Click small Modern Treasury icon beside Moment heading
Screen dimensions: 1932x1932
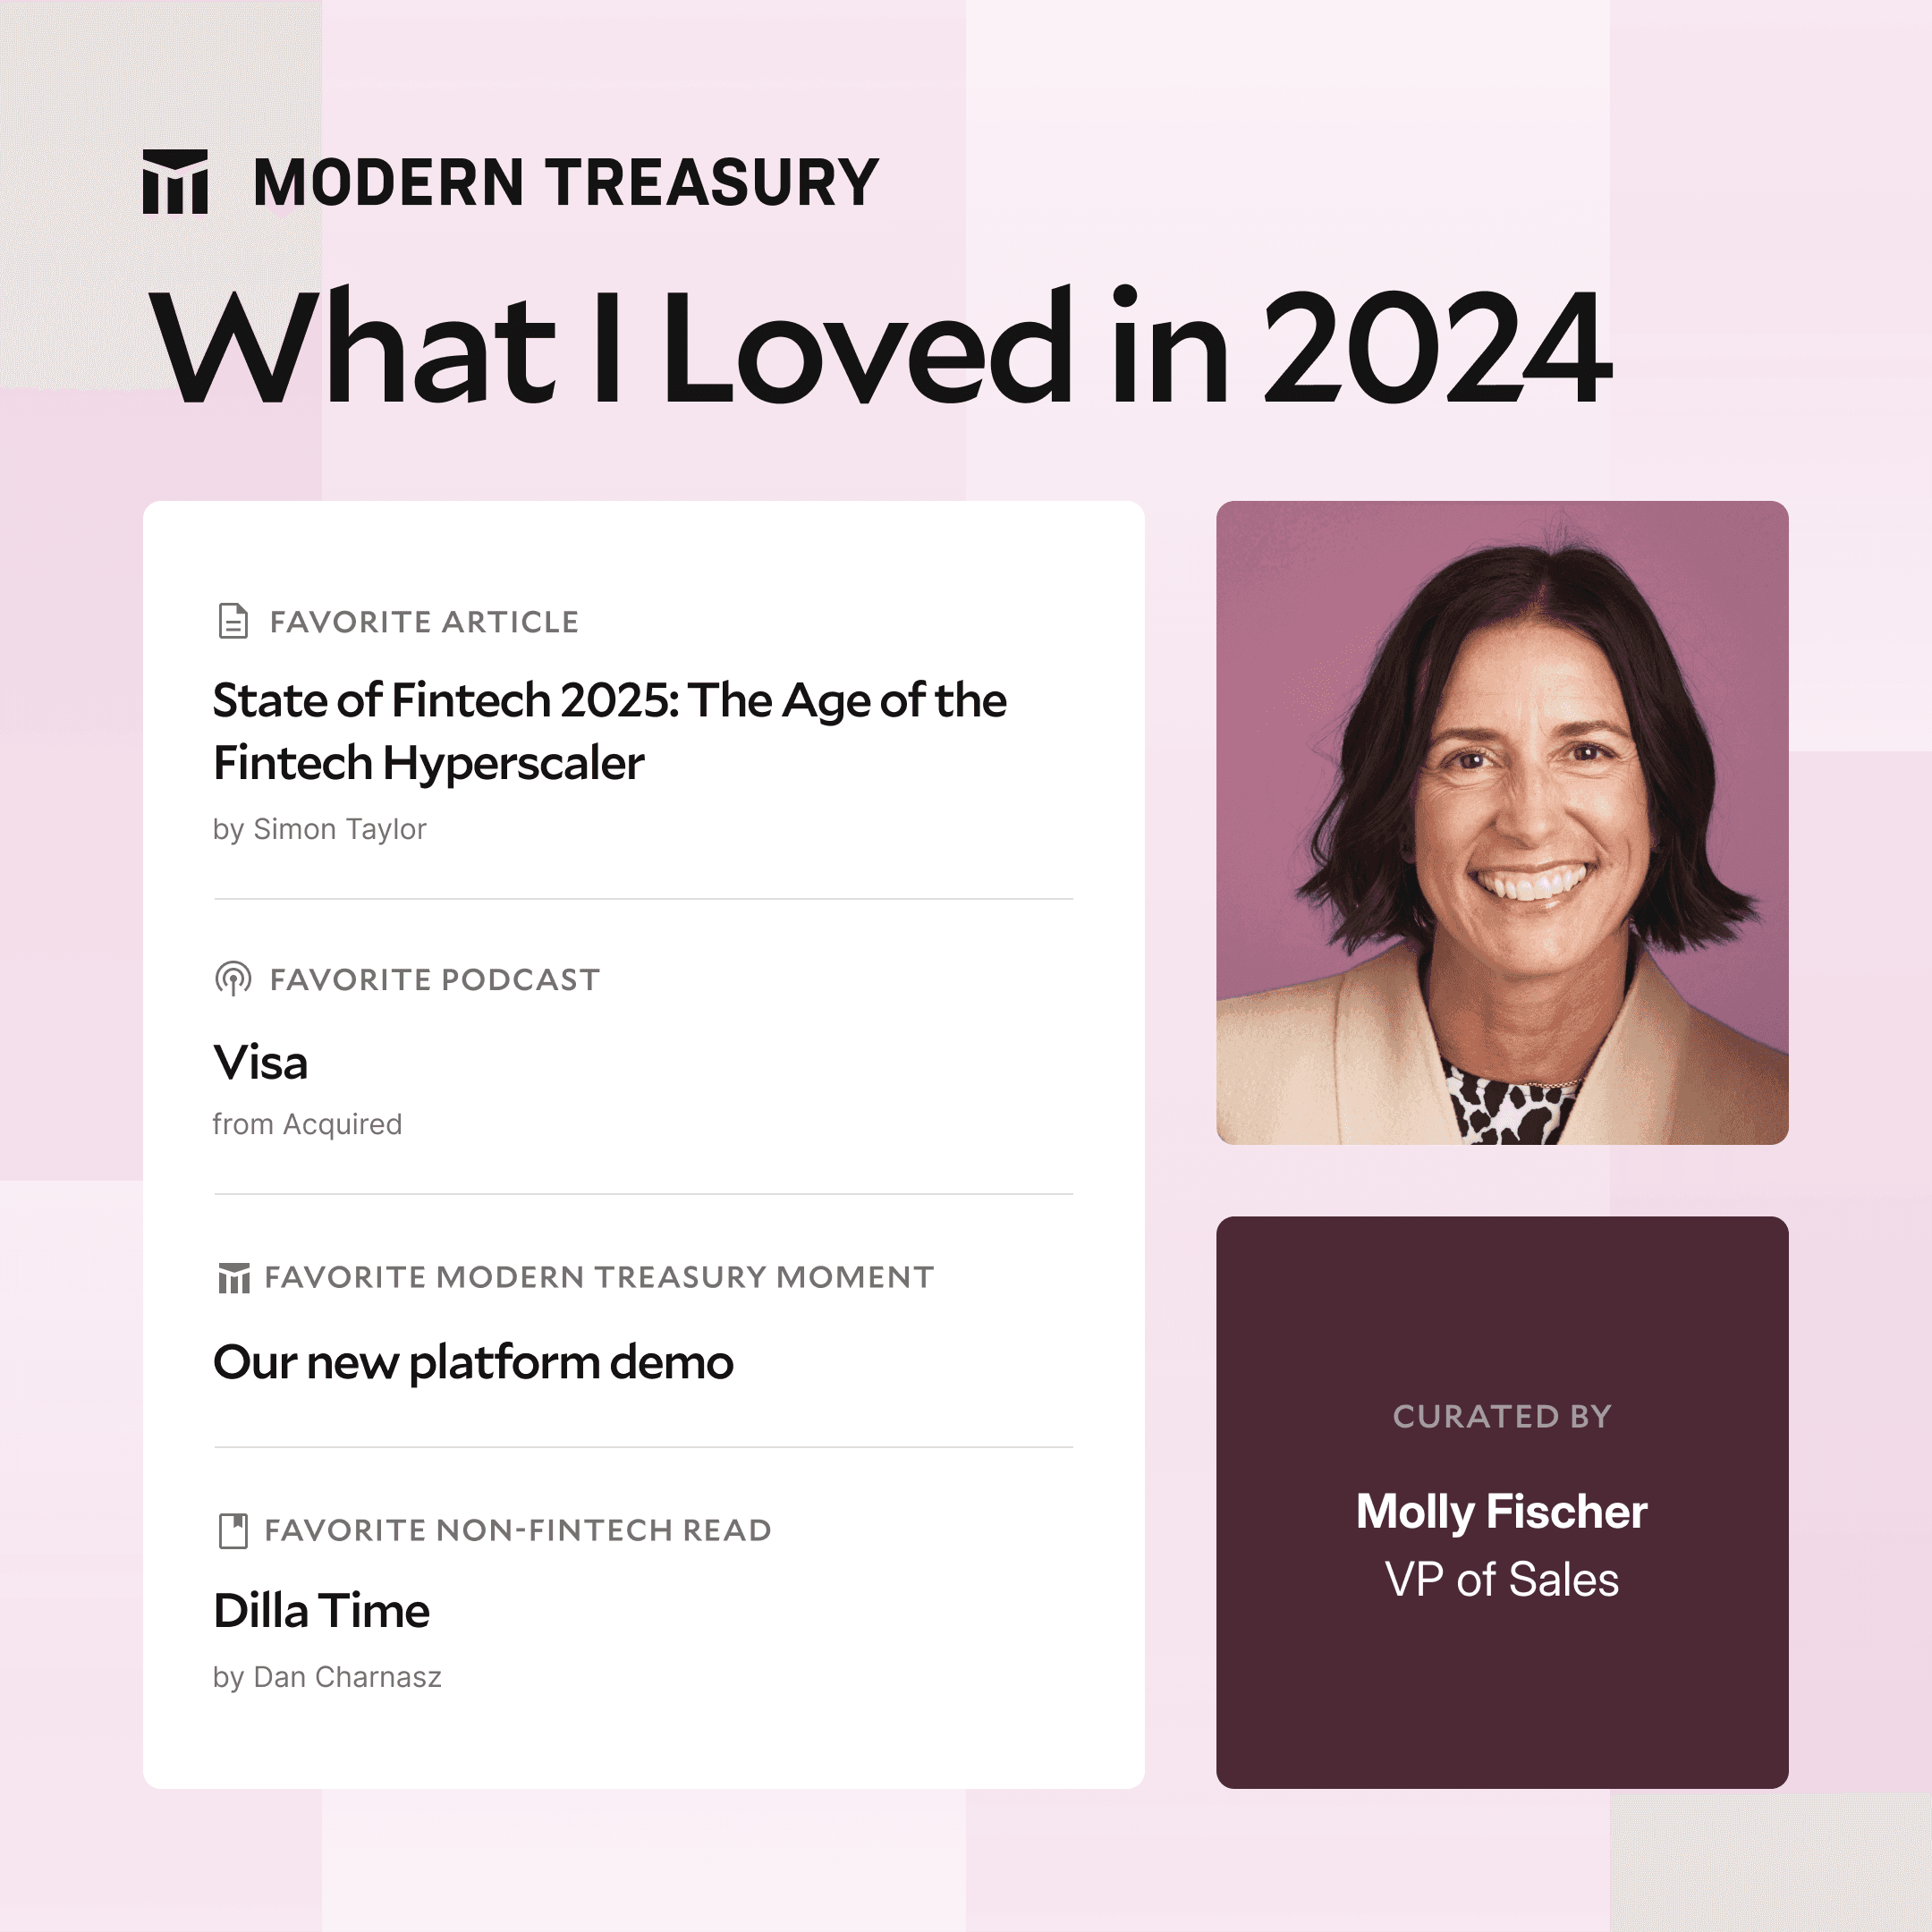tap(233, 1277)
